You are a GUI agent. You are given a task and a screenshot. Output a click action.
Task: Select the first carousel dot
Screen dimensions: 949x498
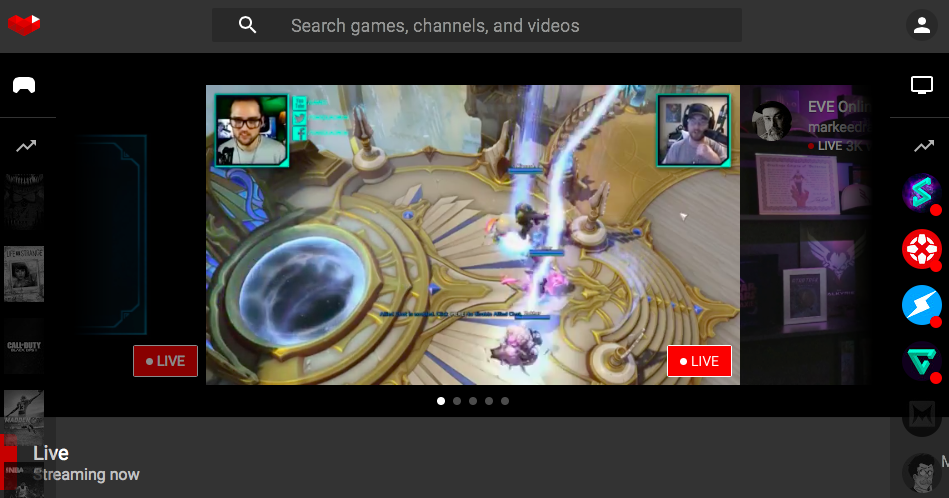(x=441, y=401)
